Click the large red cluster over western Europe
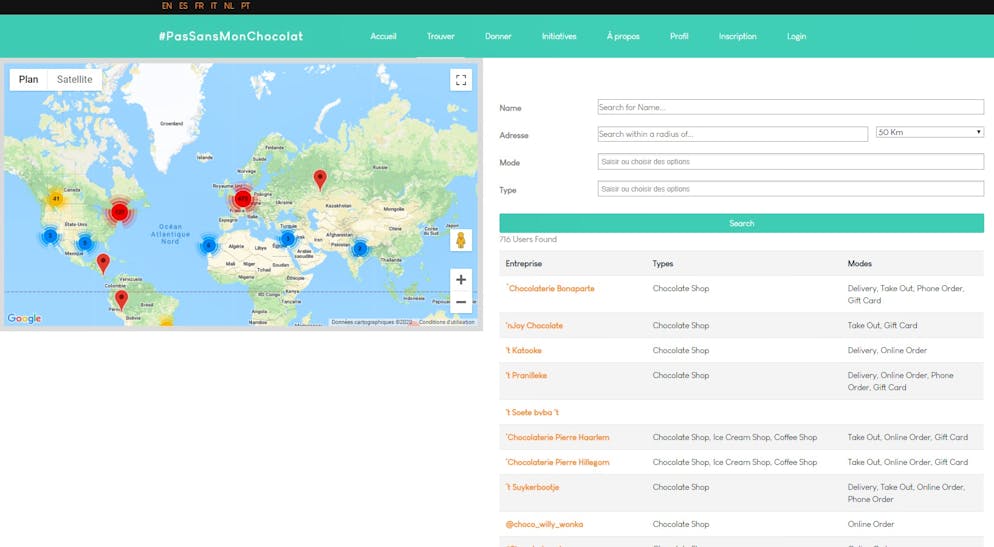Screen dimensions: 994x547 coord(243,198)
